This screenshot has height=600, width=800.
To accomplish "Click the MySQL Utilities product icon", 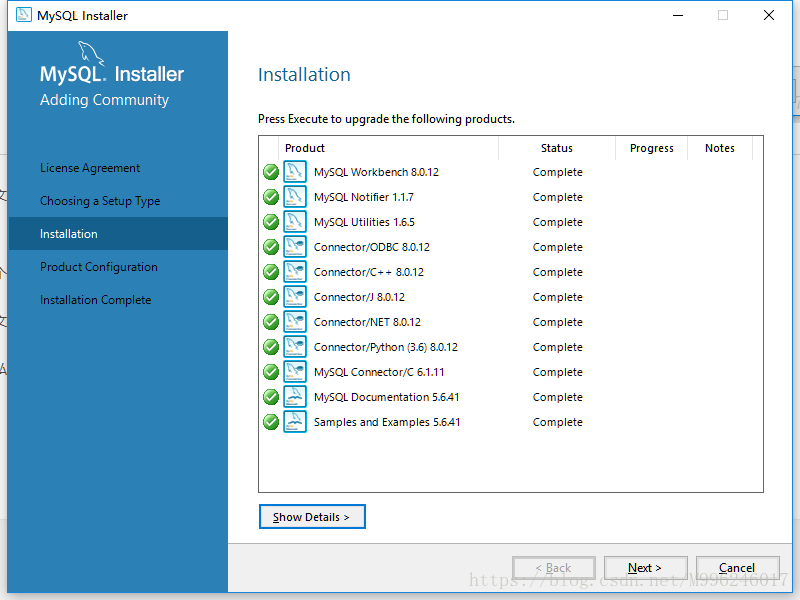I will point(295,221).
